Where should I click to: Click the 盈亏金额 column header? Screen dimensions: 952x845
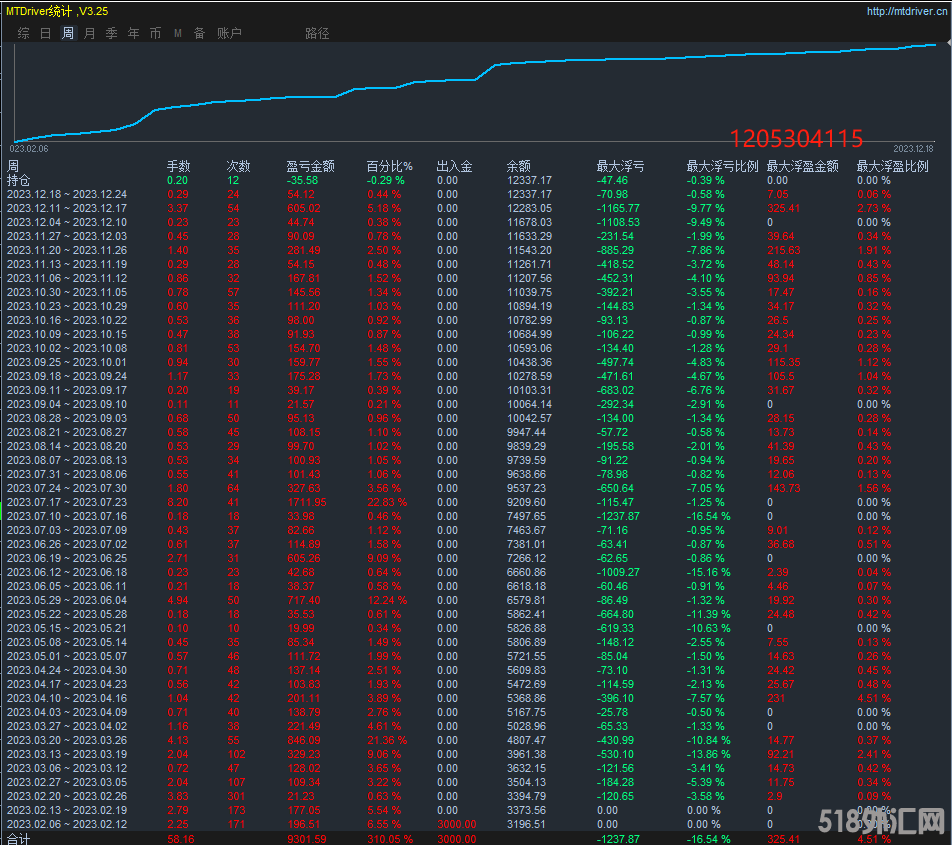point(310,166)
